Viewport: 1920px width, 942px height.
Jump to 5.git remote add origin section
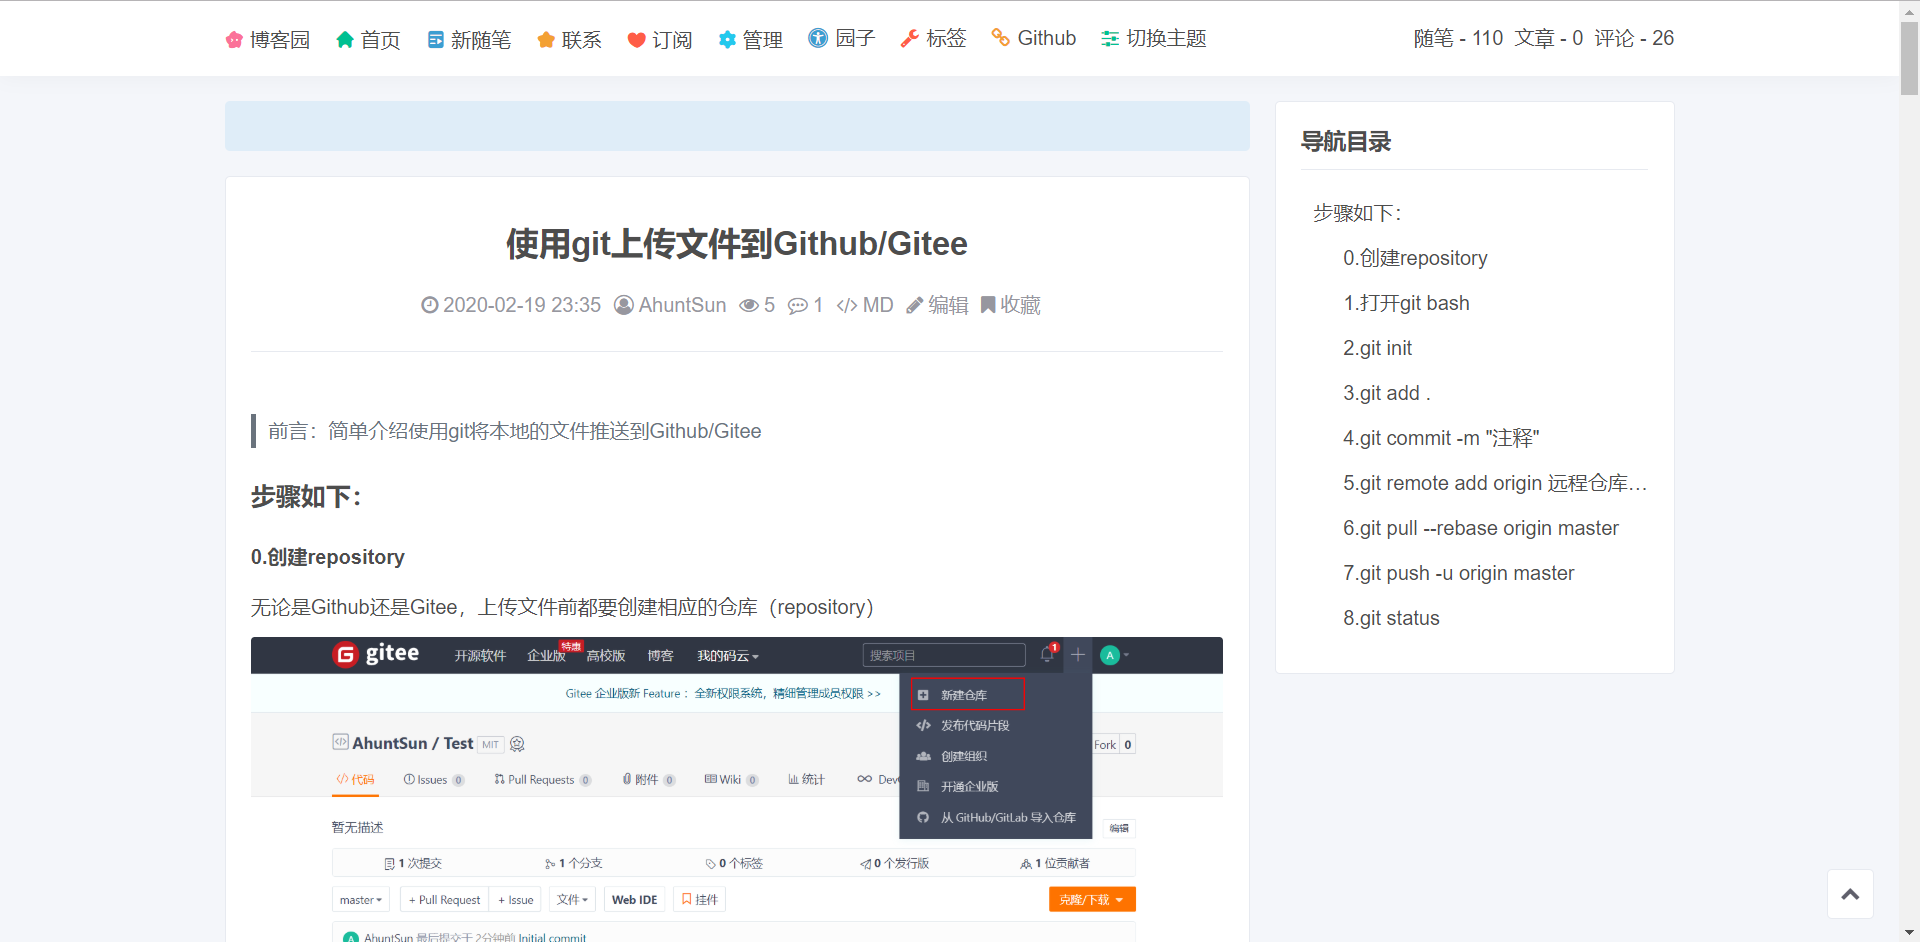tap(1495, 483)
